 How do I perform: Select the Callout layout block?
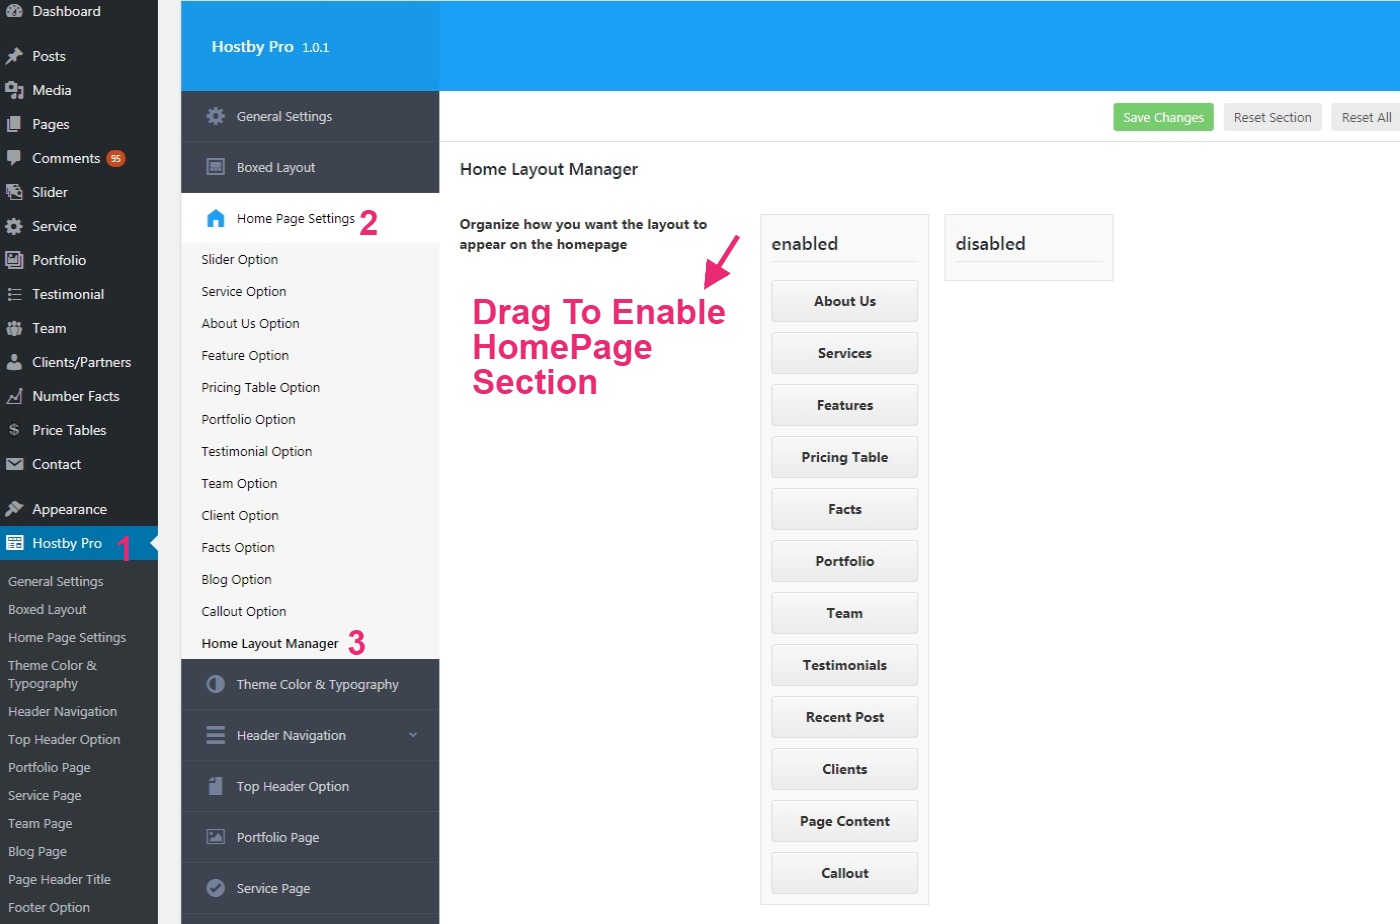[x=844, y=873]
